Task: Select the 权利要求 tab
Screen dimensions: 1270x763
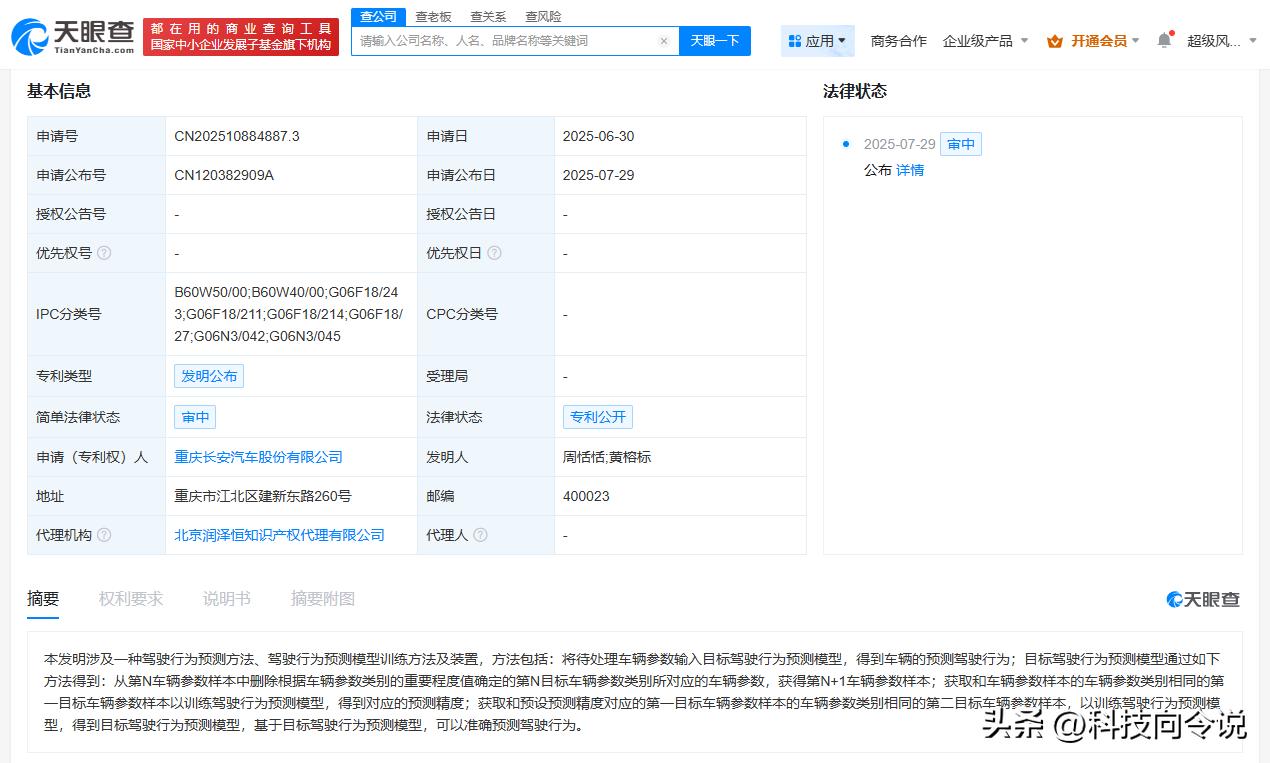Action: [x=131, y=599]
